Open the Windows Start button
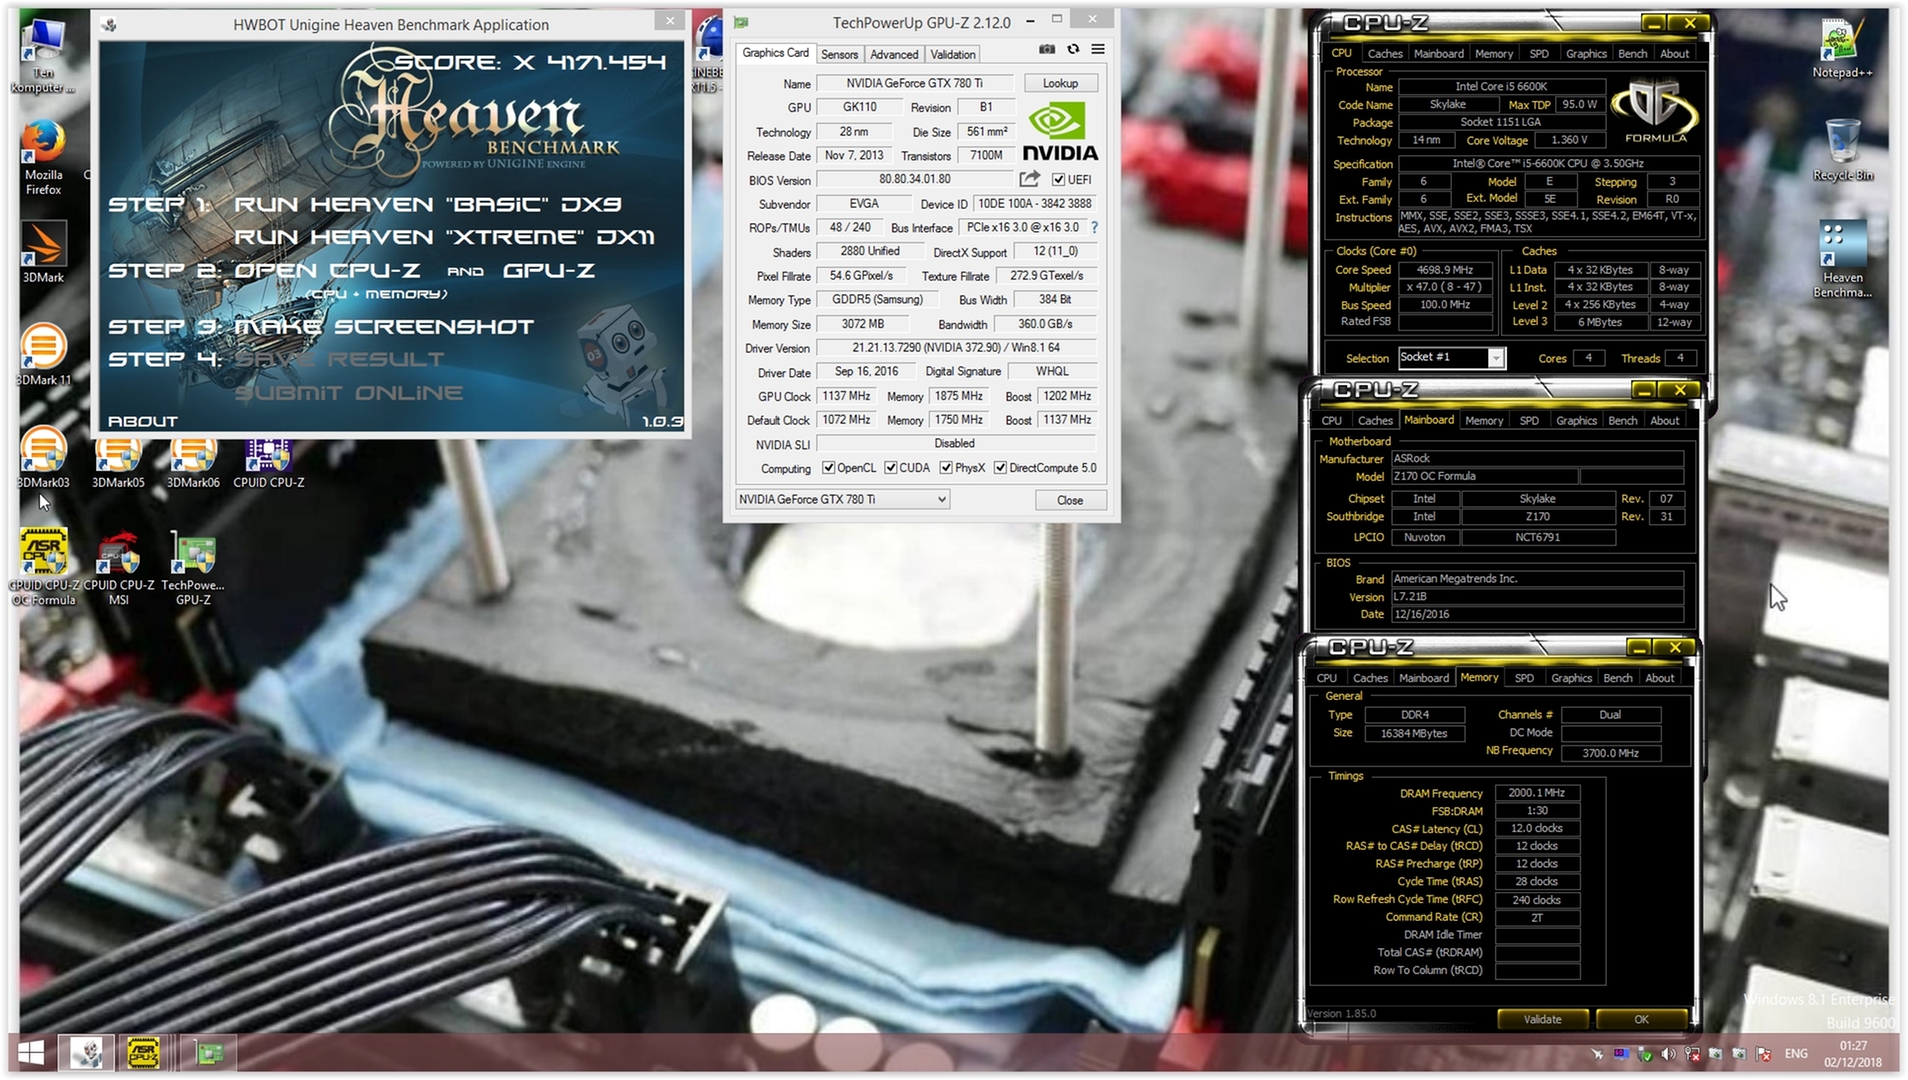The image size is (1908, 1080). coord(31,1053)
